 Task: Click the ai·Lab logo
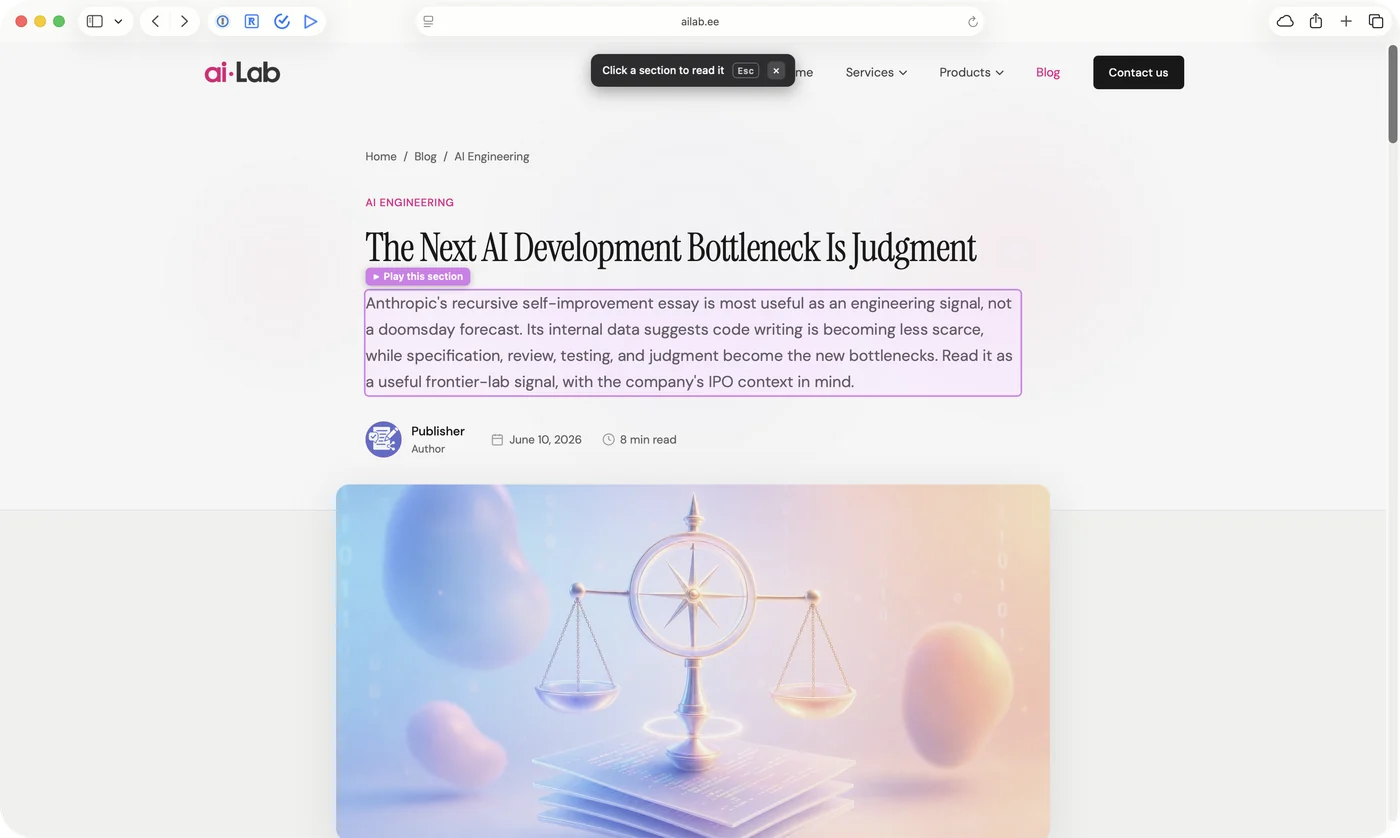(242, 72)
